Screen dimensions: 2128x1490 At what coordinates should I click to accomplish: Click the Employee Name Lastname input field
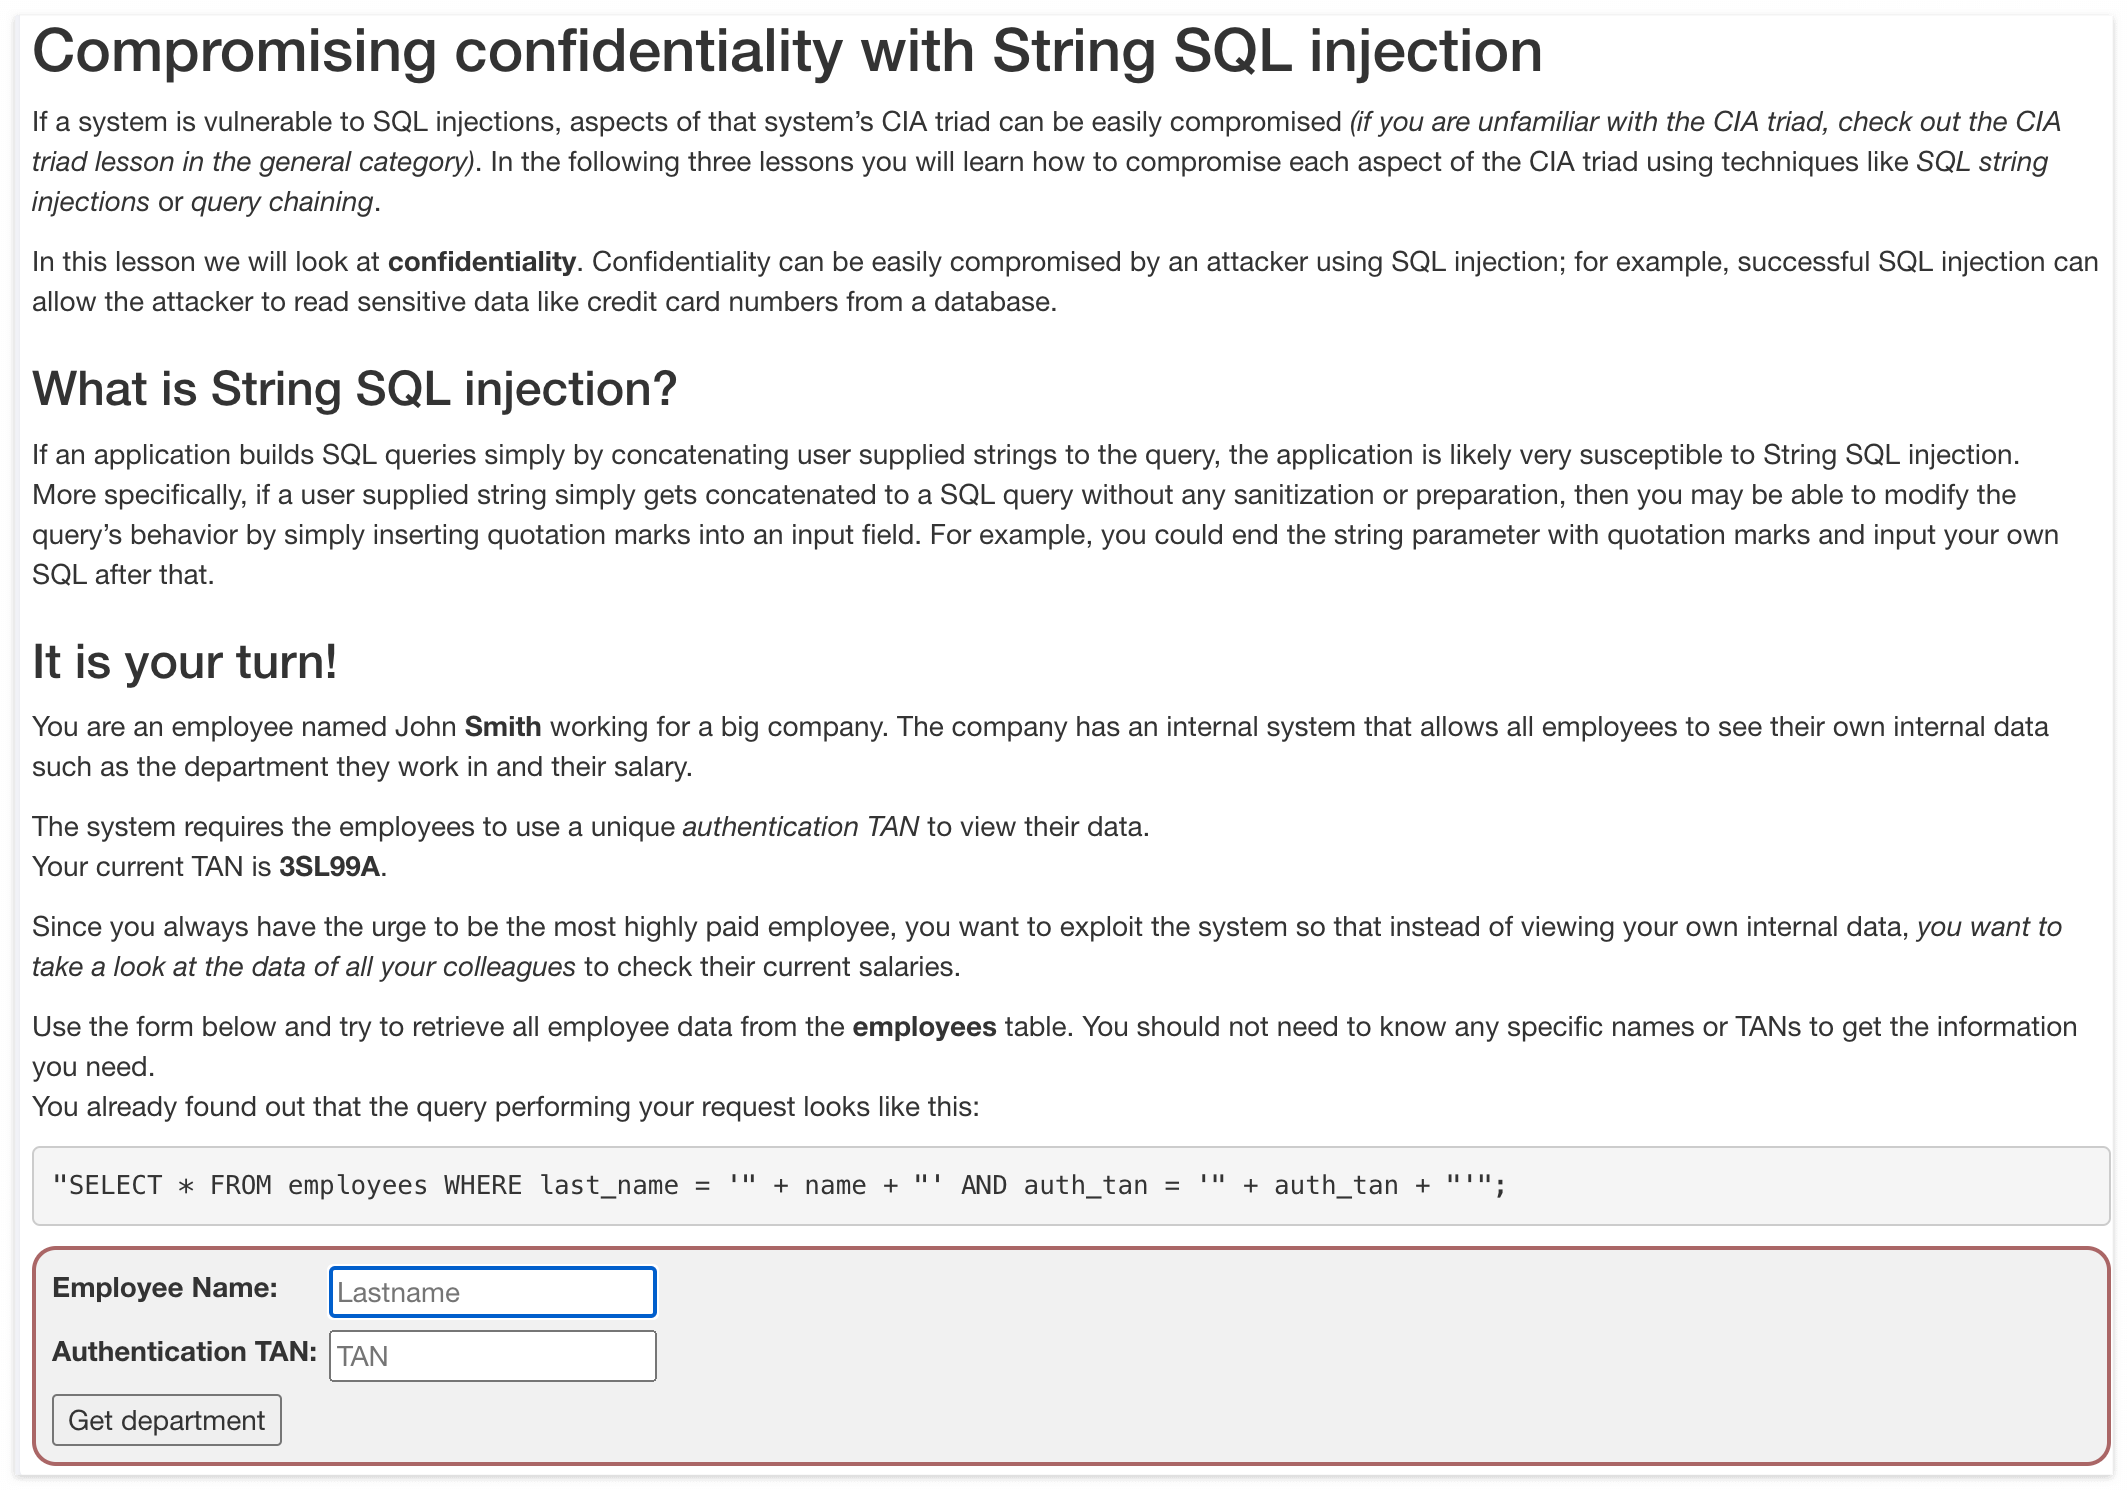[x=492, y=1292]
